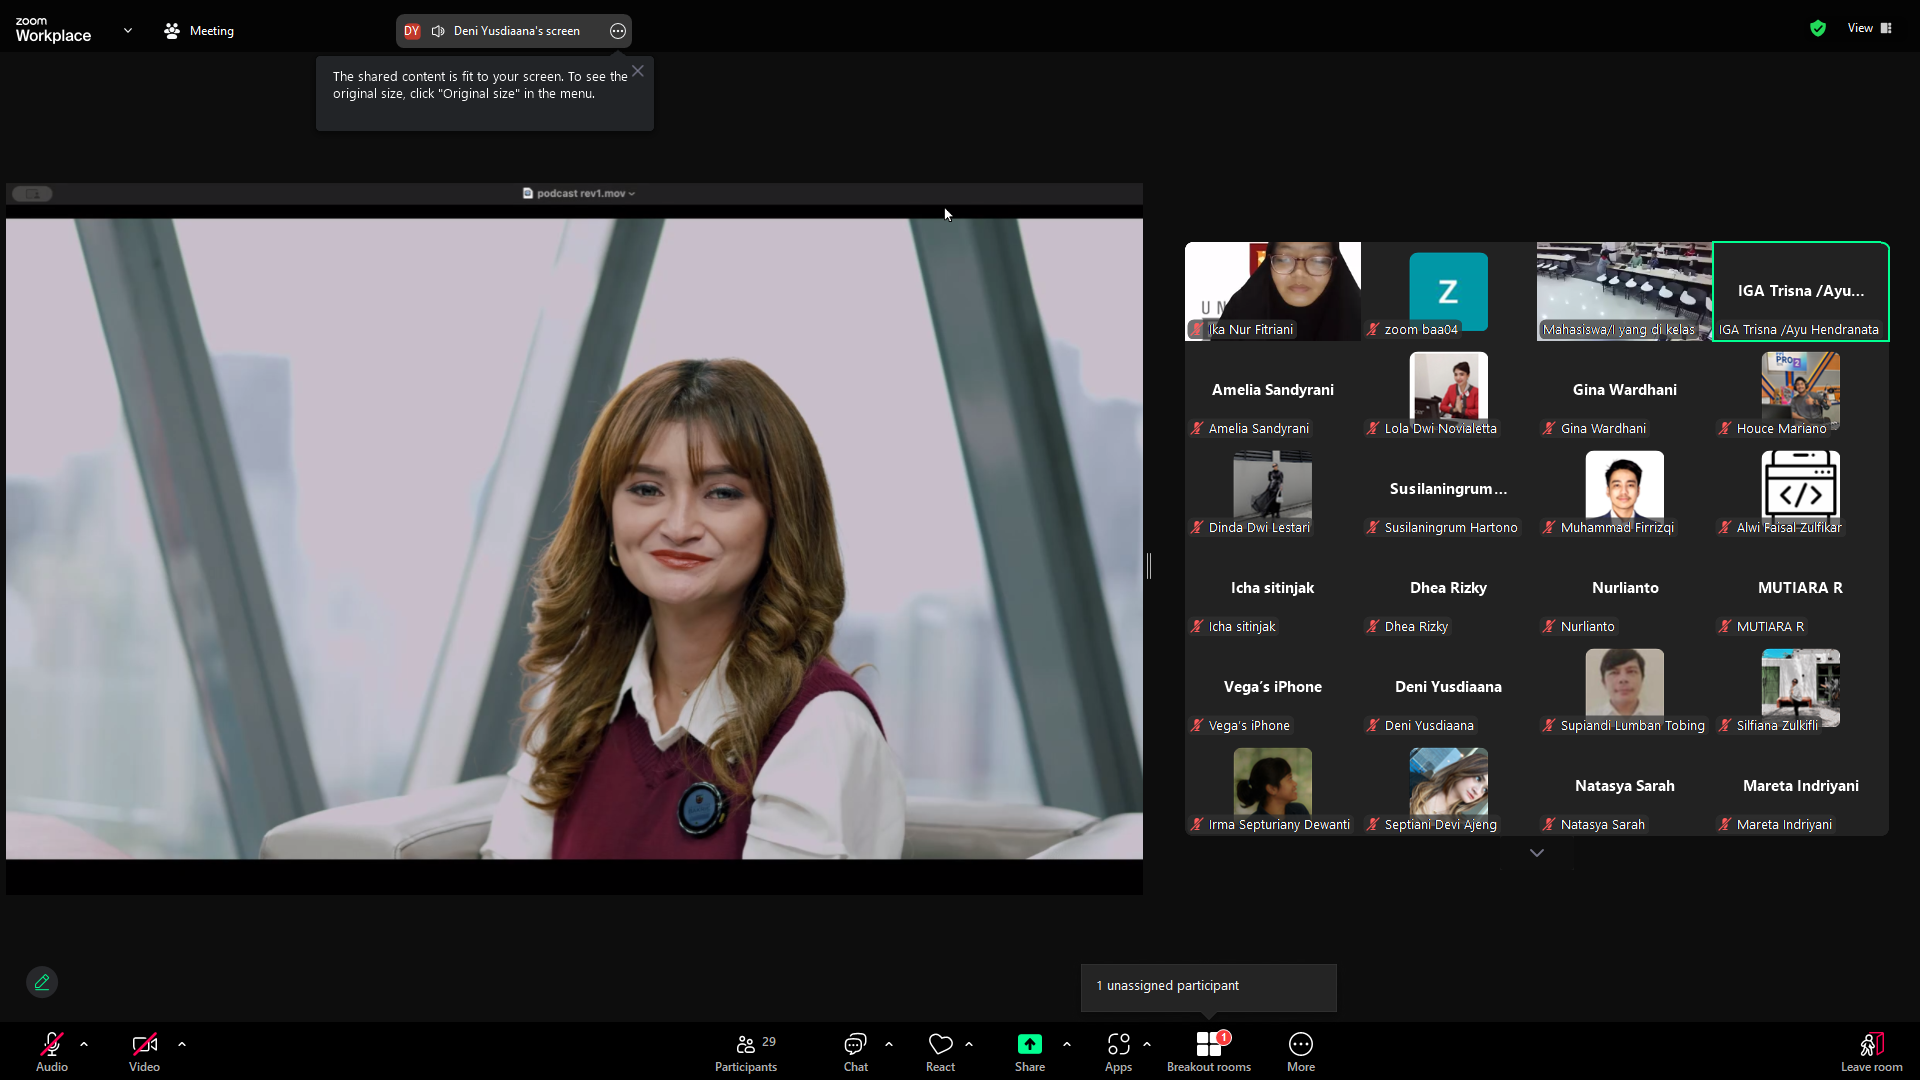The height and width of the screenshot is (1080, 1920).
Task: Open meeting encryption shield info
Action: click(1818, 28)
